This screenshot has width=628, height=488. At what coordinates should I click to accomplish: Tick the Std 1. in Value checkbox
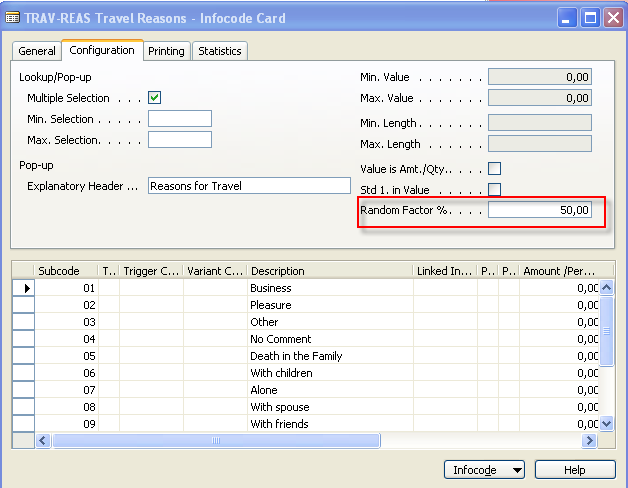click(494, 190)
